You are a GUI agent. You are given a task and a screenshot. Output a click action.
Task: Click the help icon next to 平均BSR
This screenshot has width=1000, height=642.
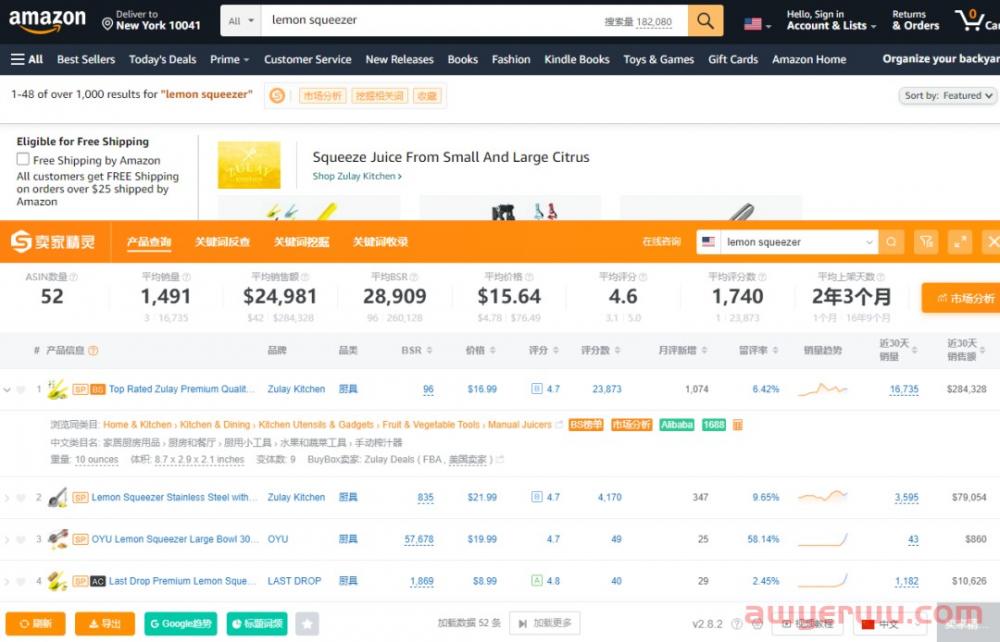click(414, 277)
